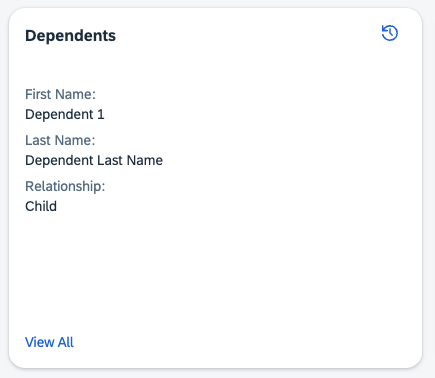
Task: Click the bold Dependents heading
Action: [70, 35]
